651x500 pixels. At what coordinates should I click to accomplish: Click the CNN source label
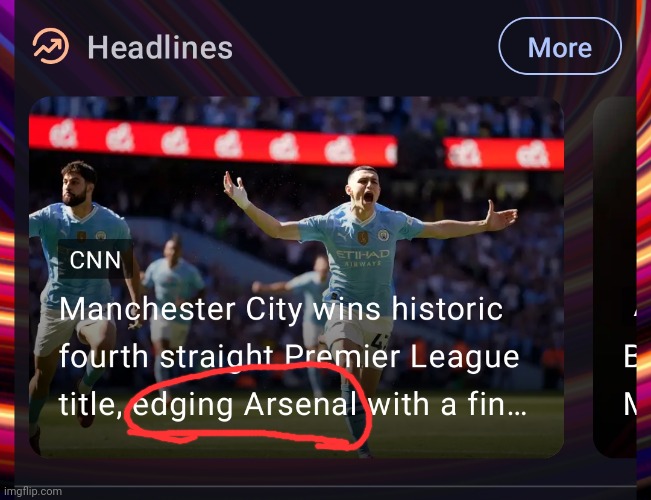click(97, 262)
